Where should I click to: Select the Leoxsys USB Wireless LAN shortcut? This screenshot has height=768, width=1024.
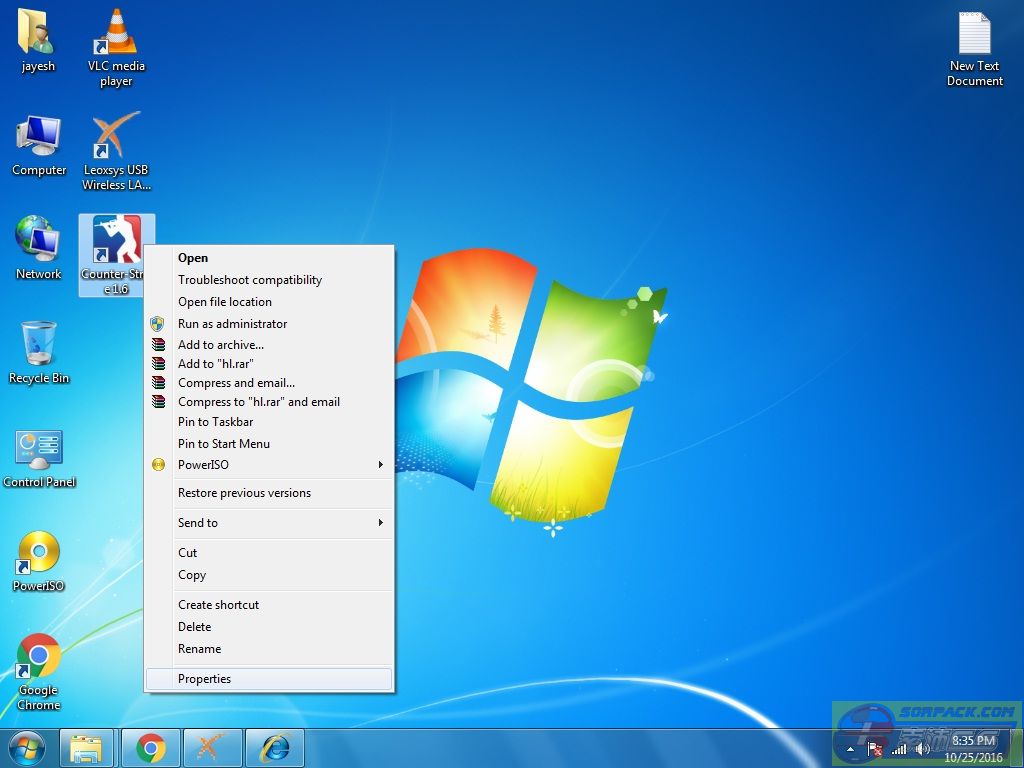[116, 150]
